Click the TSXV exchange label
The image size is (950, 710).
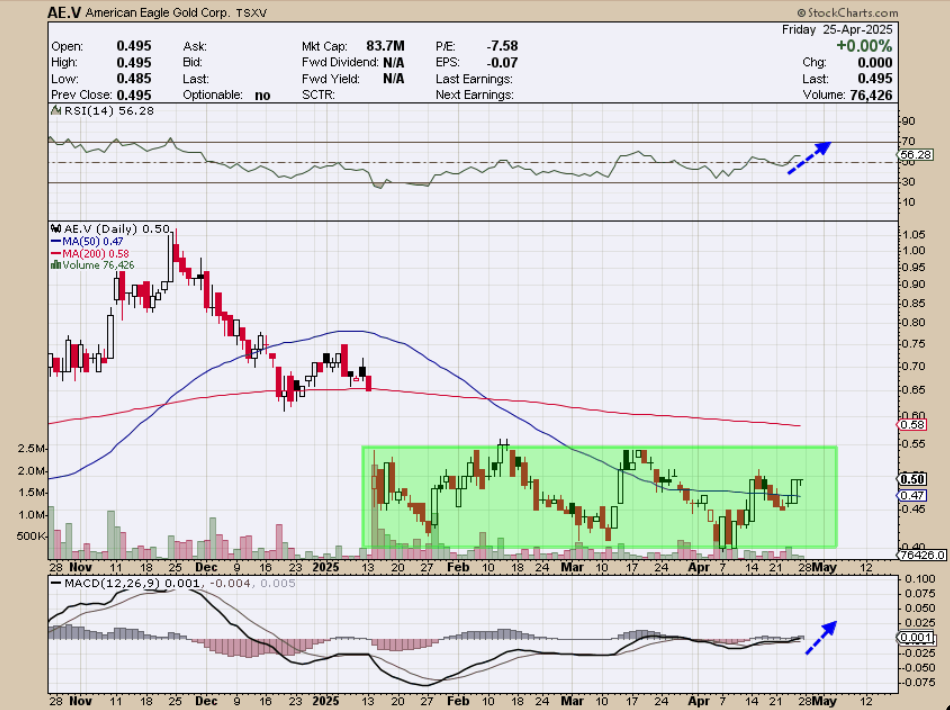pyautogui.click(x=252, y=13)
